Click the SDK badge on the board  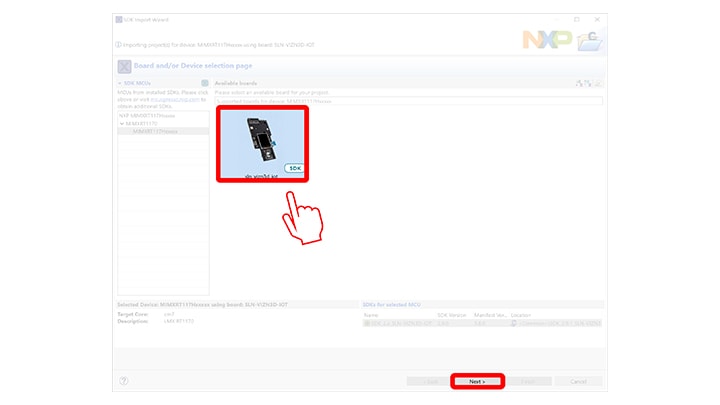(293, 168)
